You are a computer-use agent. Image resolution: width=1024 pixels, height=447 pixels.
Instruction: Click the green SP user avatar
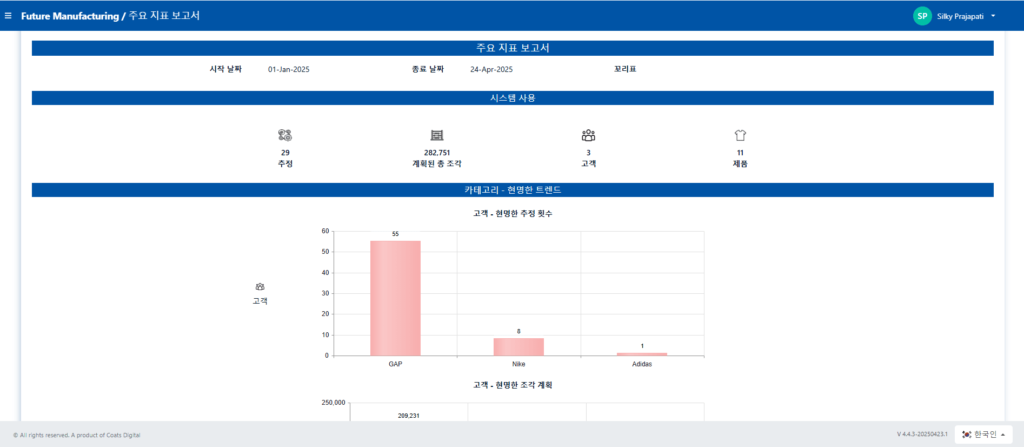tap(922, 16)
